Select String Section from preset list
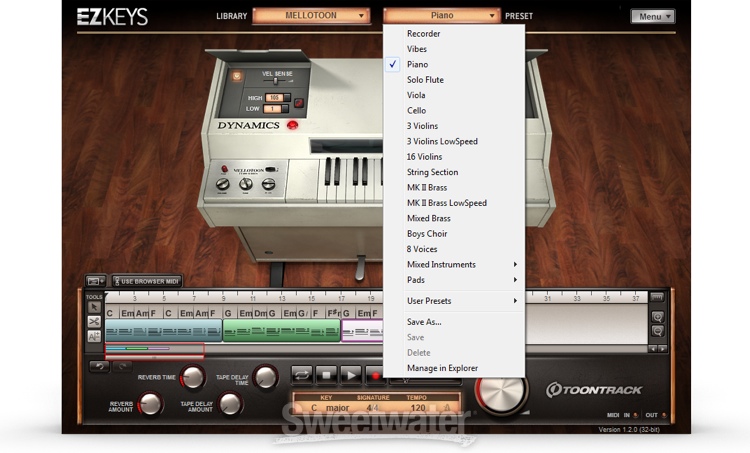 coord(432,172)
